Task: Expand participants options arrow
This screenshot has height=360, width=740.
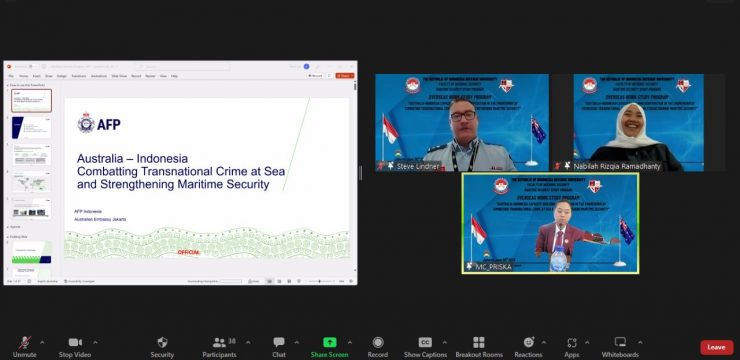Action: point(248,343)
